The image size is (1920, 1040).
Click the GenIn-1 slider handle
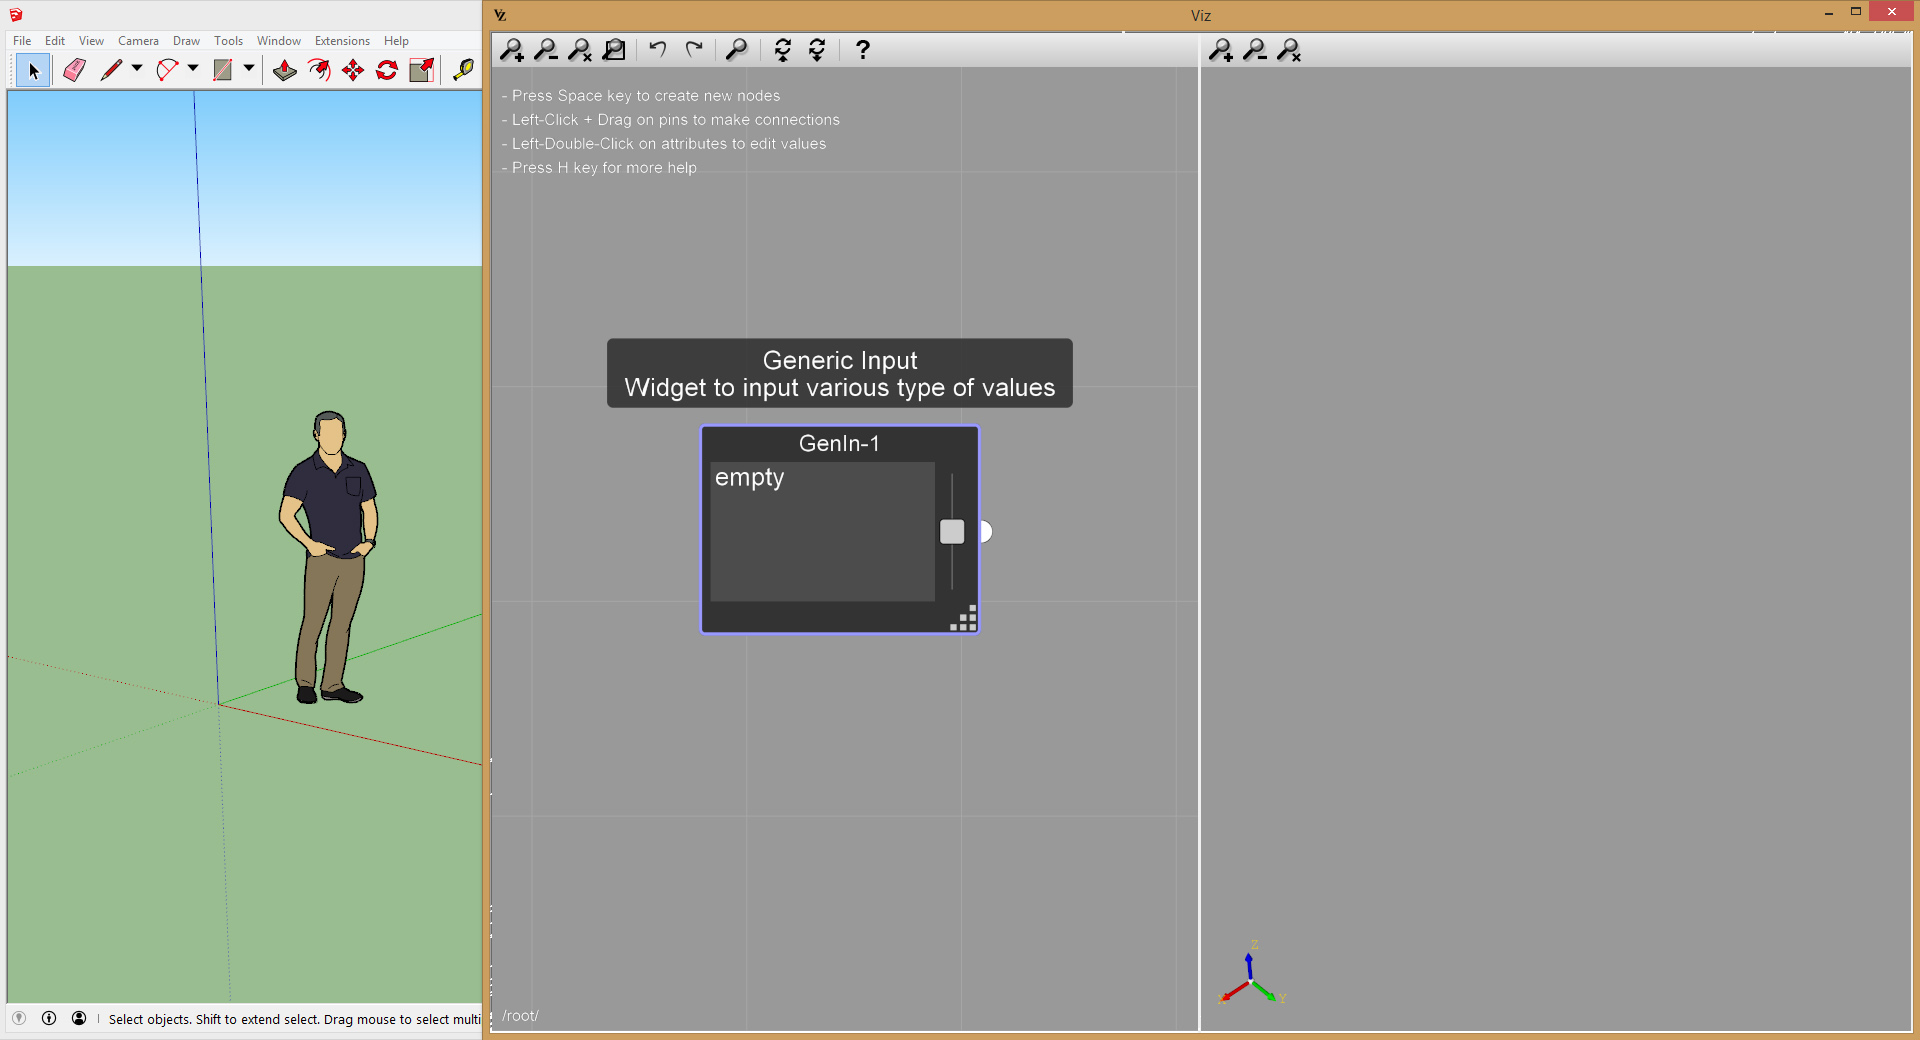coord(952,532)
